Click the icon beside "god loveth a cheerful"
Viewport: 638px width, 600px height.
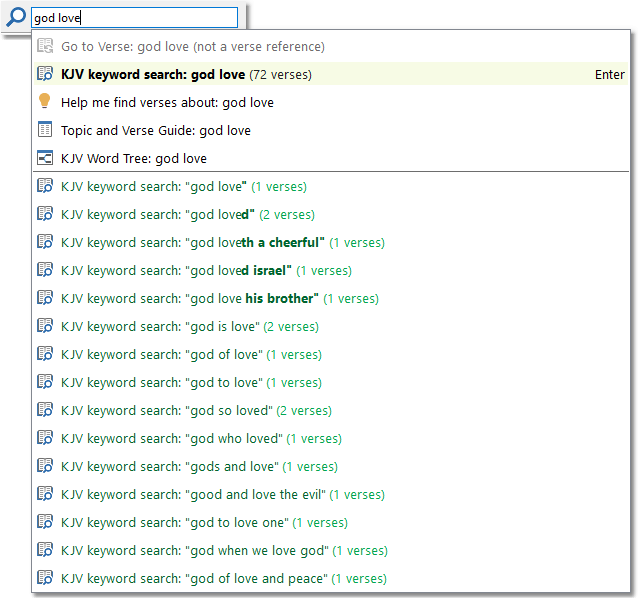pyautogui.click(x=45, y=242)
